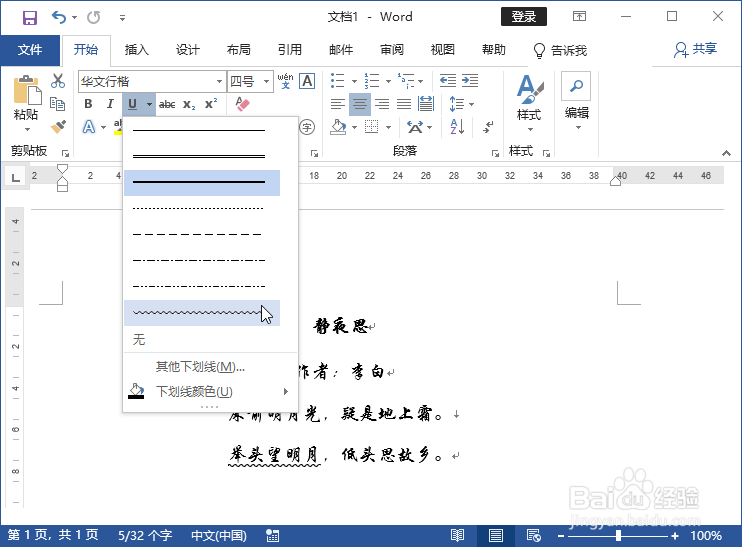Click line and paragraph spacing icon
This screenshot has width=742, height=547.
[x=457, y=104]
